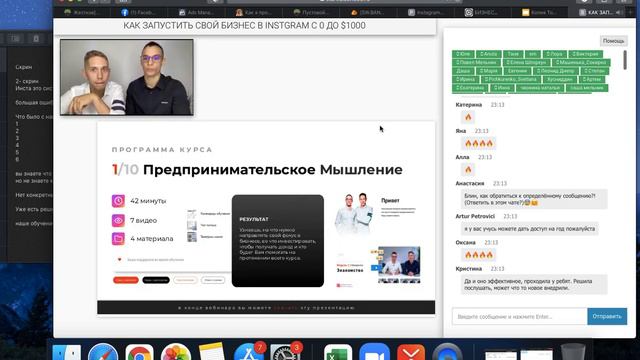Click the folder icon next to 4 материала

118,238
